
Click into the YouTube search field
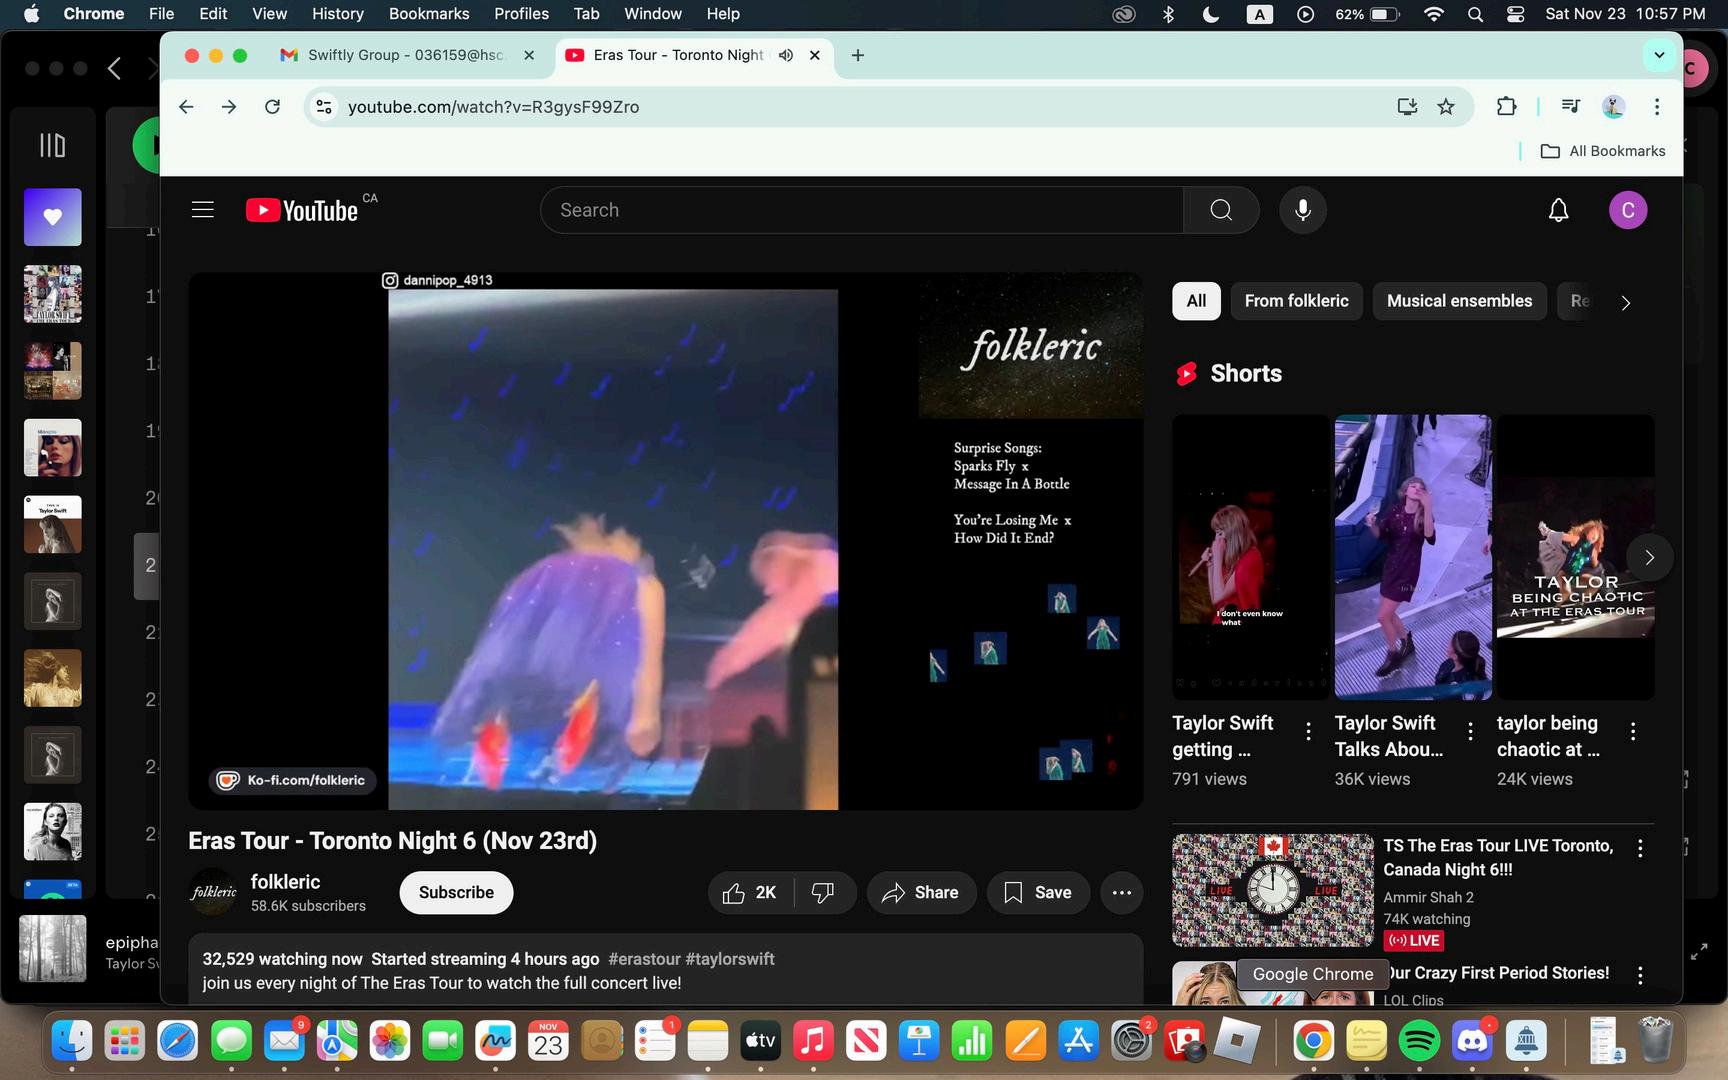point(862,210)
